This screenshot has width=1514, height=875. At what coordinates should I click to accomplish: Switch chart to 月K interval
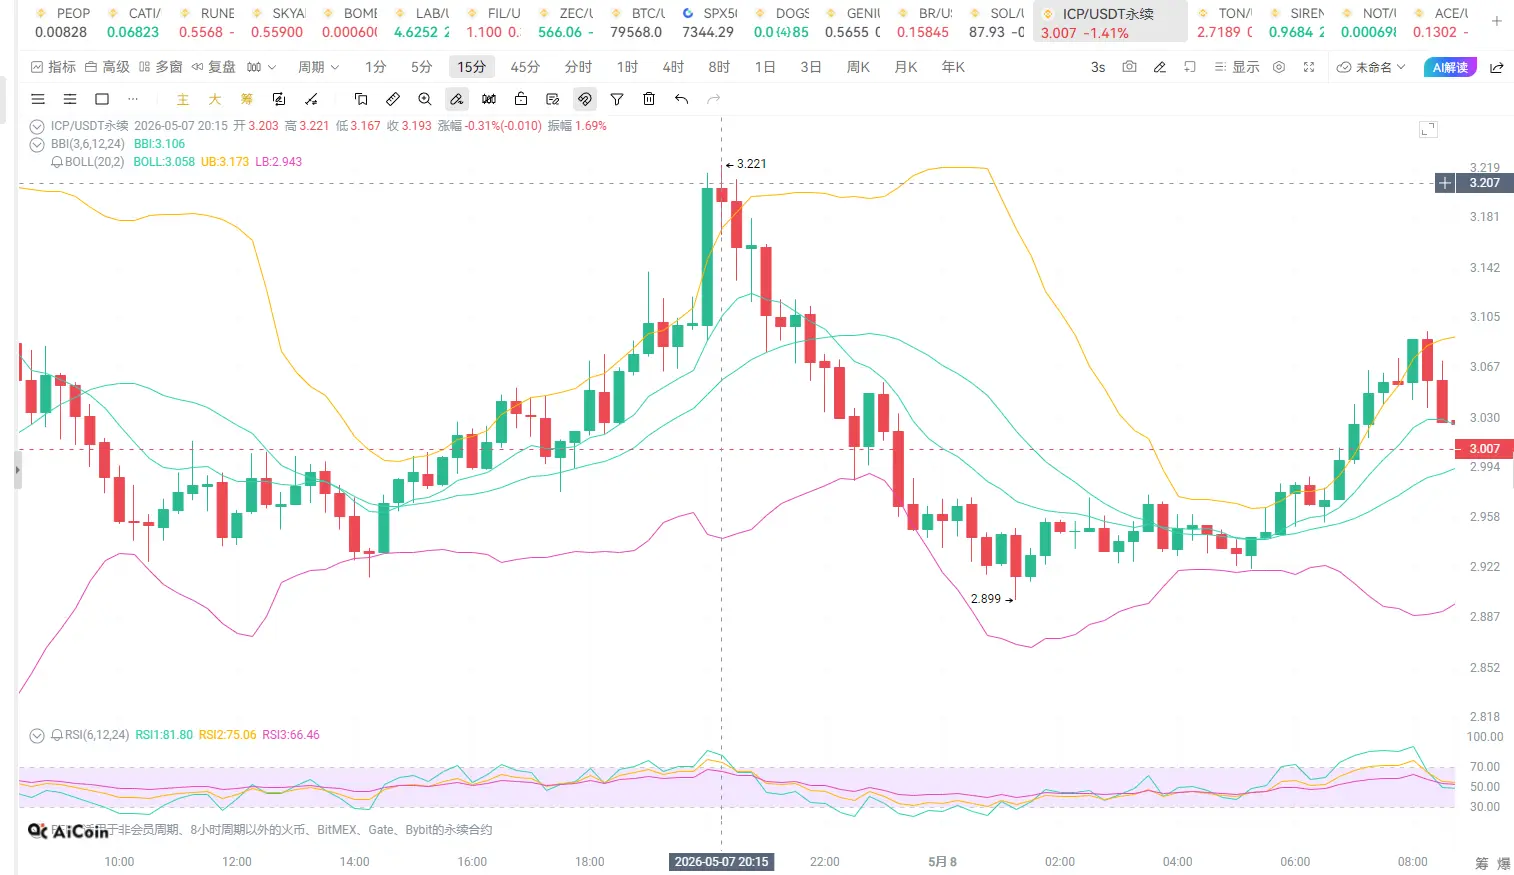point(906,67)
